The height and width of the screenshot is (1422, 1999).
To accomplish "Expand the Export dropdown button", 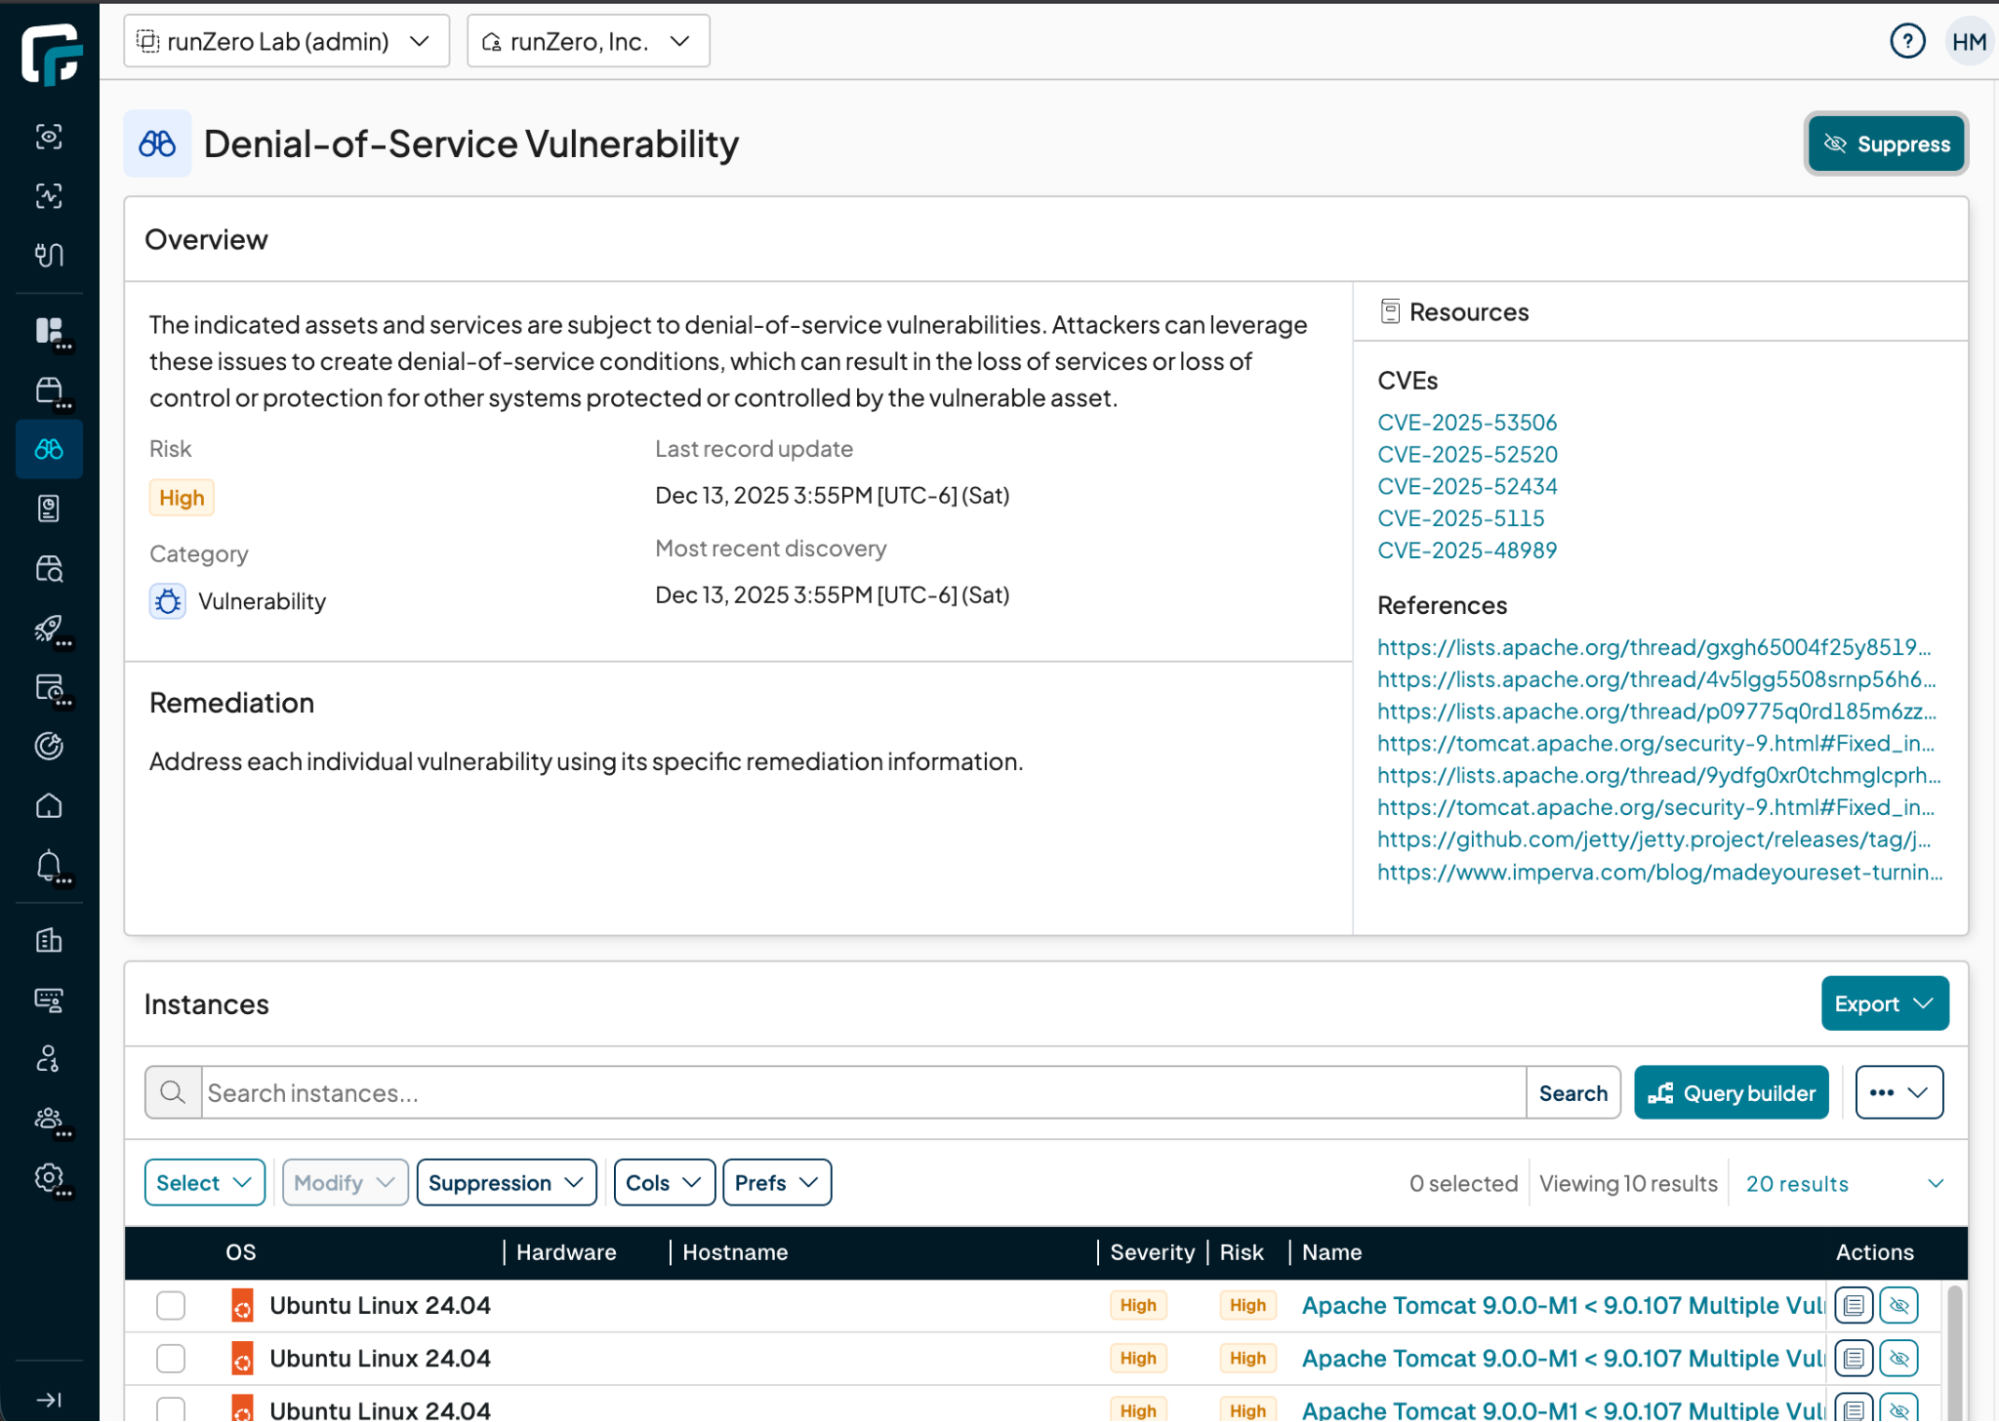I will 1884,1003.
